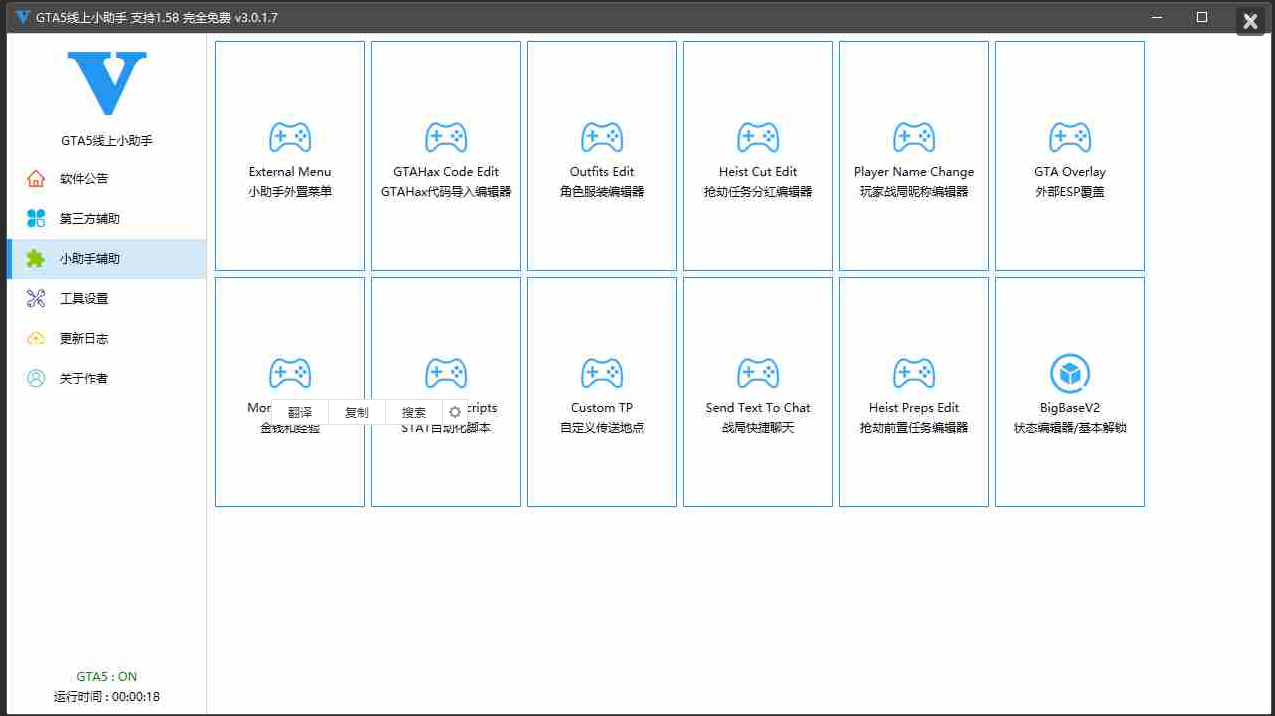This screenshot has height=716, width=1275.
Task: Open the Outfits Edit tile
Action: tap(602, 156)
